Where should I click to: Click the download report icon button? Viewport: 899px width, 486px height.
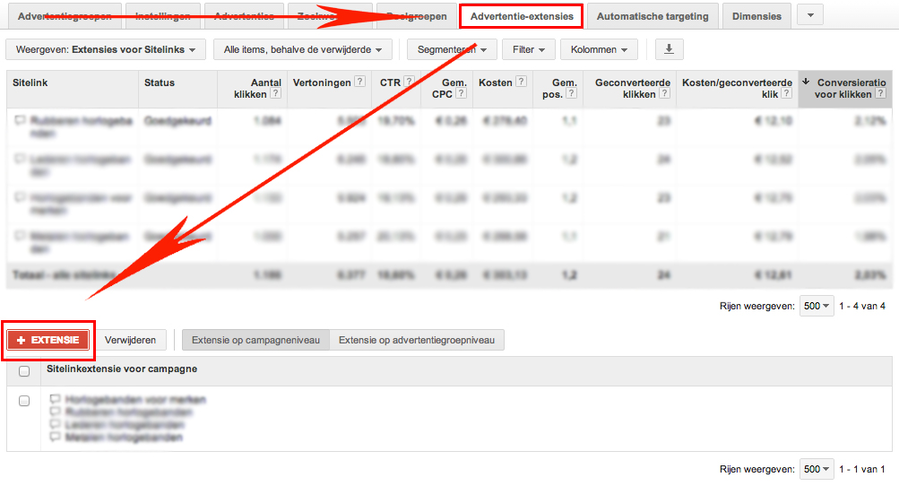click(x=669, y=49)
